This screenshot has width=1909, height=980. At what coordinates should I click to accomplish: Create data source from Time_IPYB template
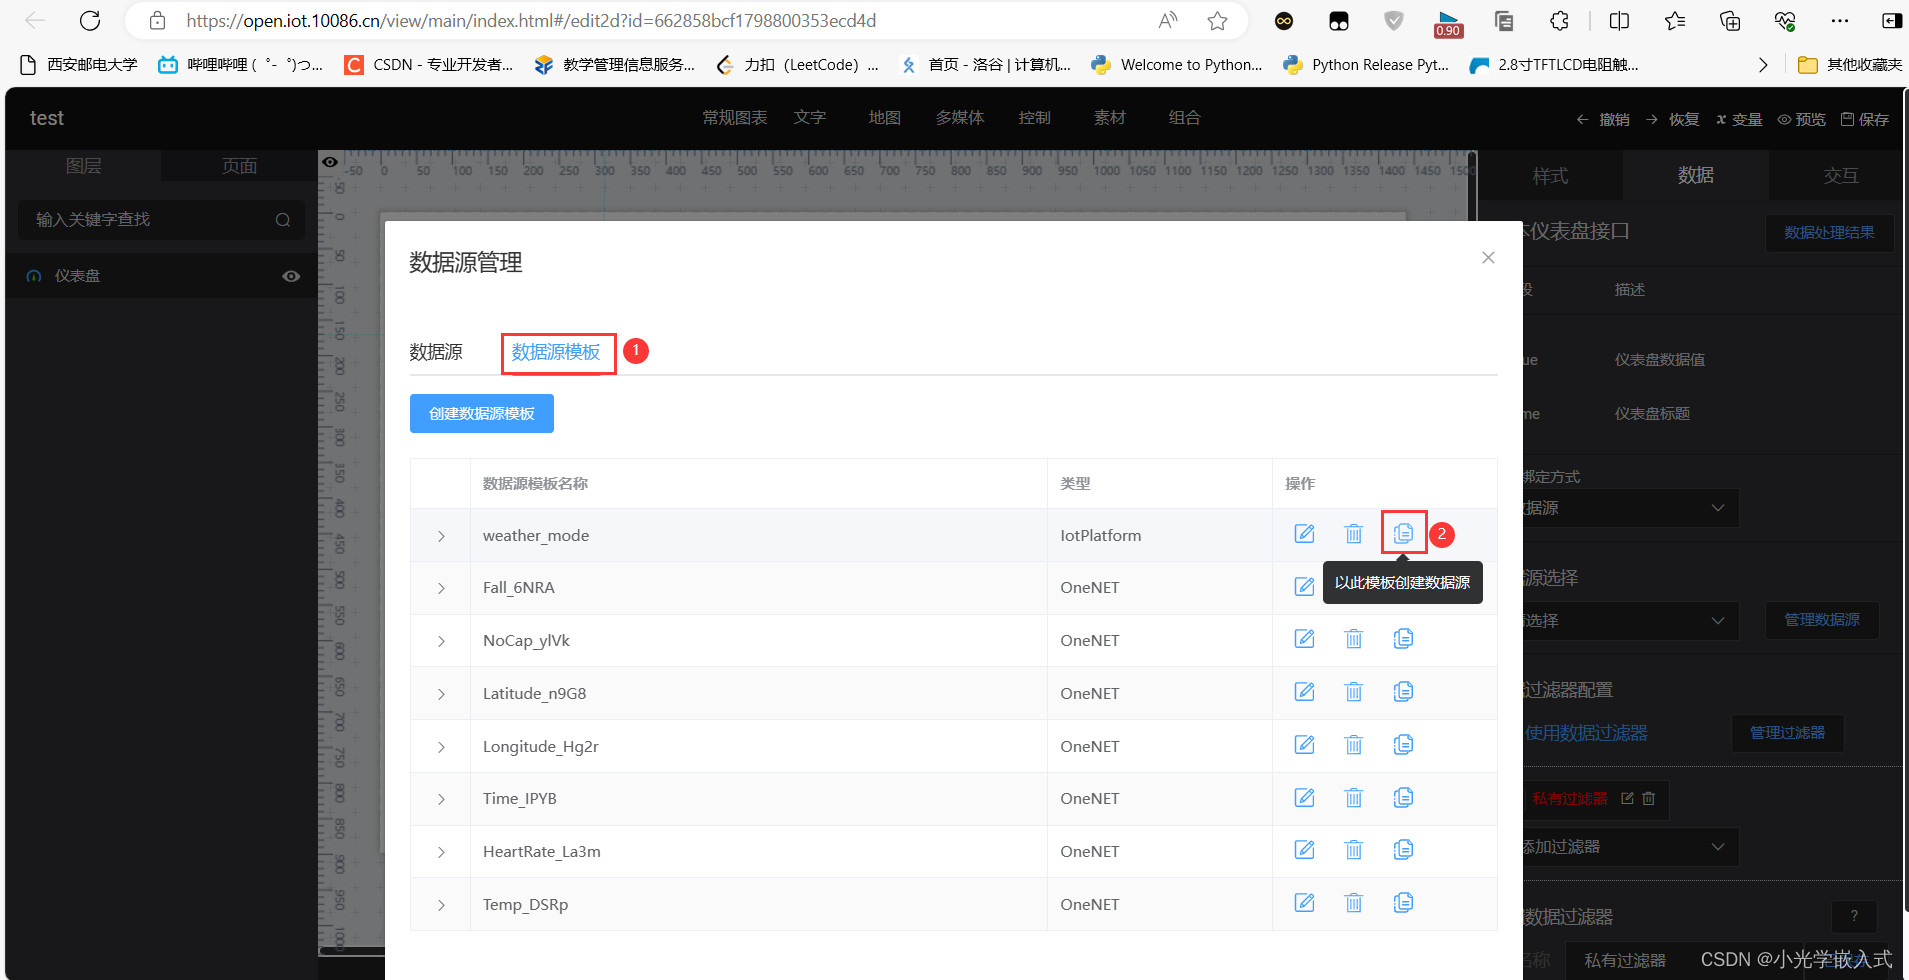1403,798
